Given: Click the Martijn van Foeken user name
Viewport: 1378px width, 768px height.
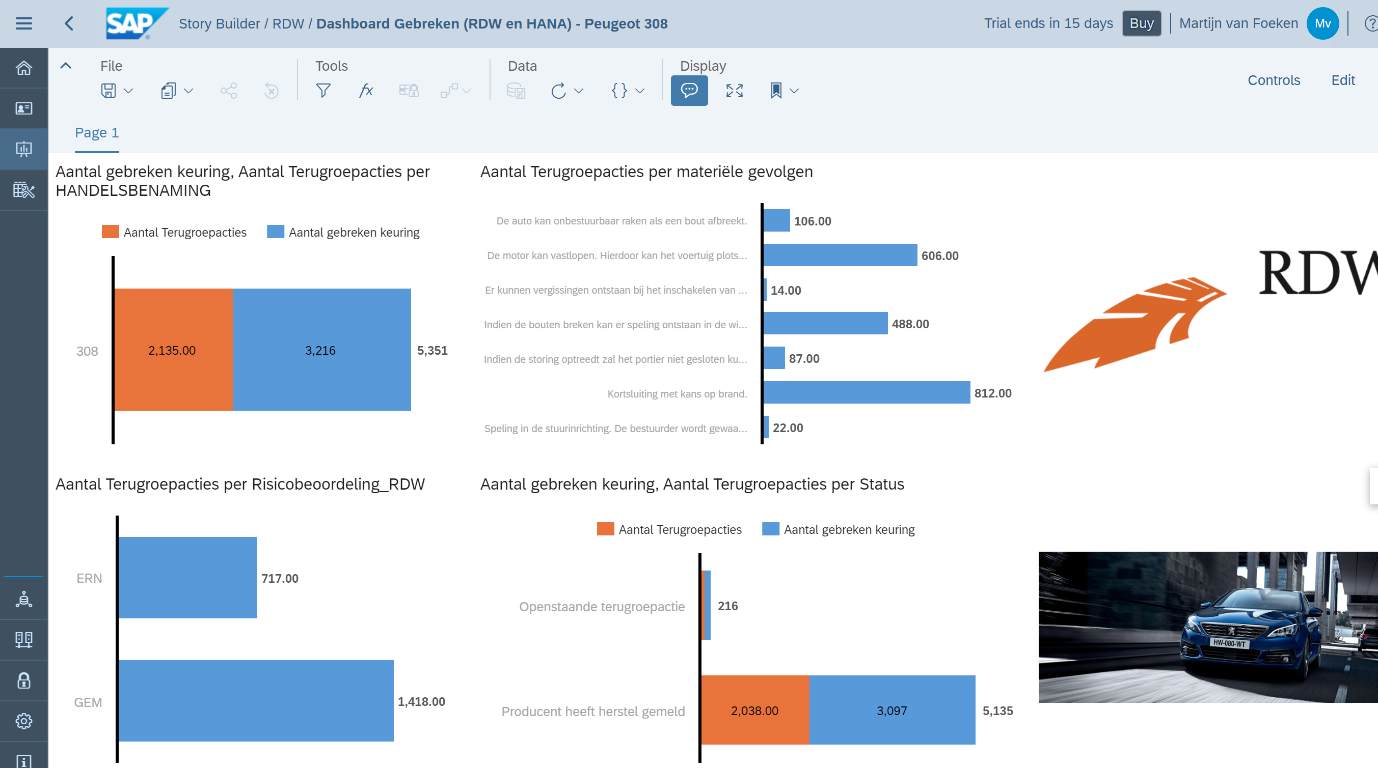Looking at the screenshot, I should (x=1239, y=23).
